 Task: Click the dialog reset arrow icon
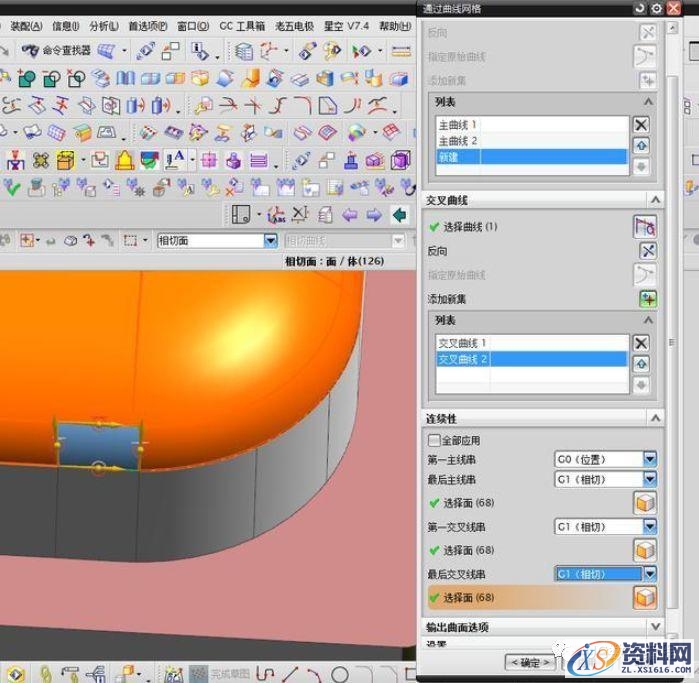coord(641,8)
